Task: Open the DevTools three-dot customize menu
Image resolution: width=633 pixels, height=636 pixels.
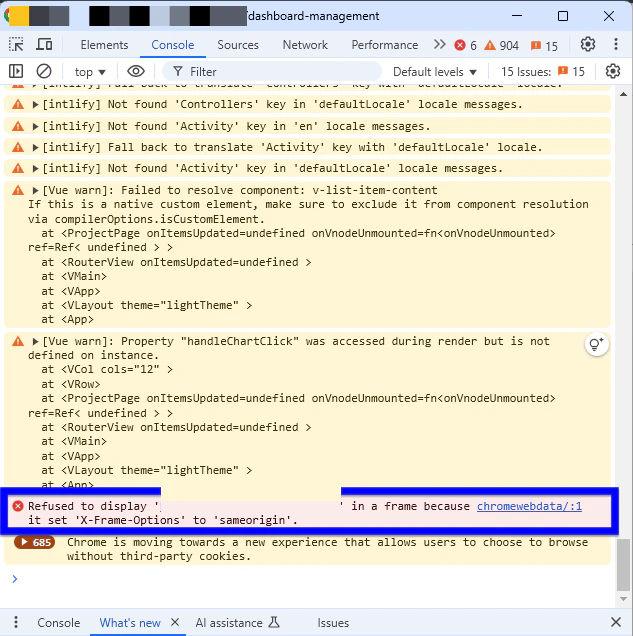Action: [x=616, y=44]
